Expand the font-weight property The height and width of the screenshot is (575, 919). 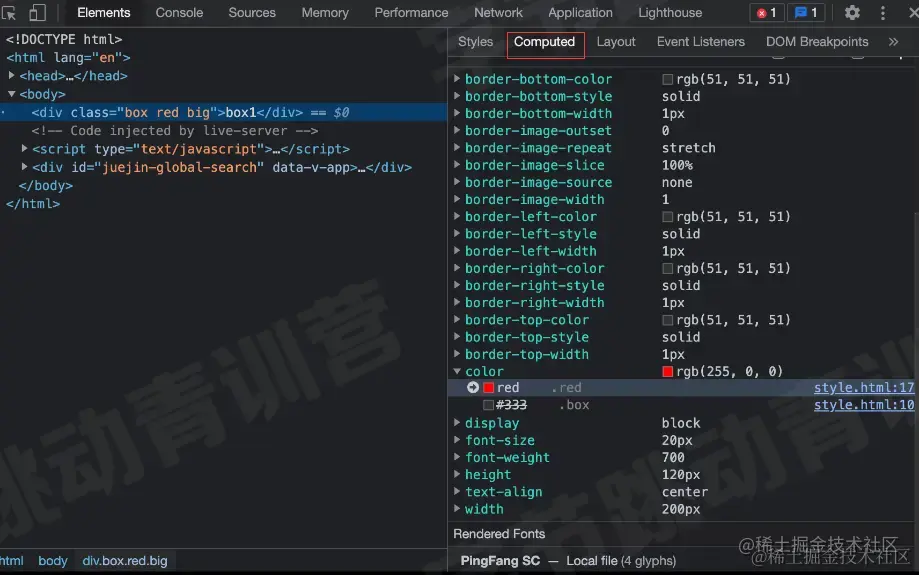coord(457,457)
